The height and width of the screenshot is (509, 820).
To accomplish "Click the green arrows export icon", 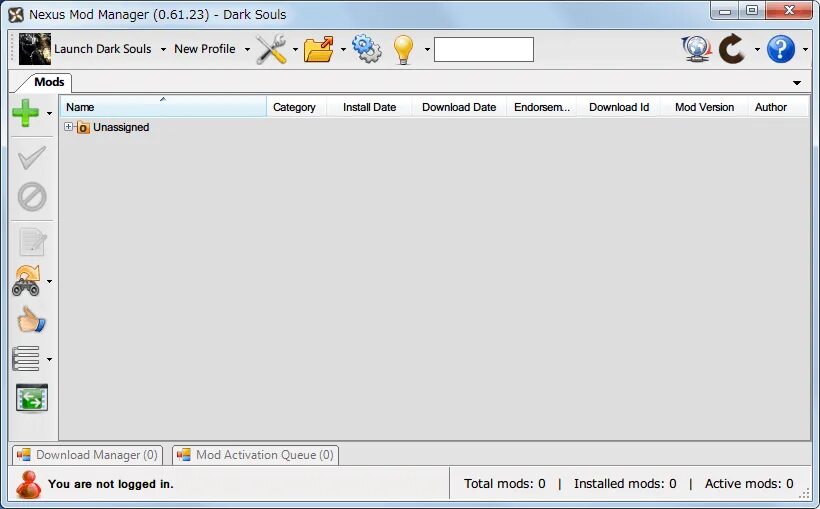I will [x=32, y=398].
